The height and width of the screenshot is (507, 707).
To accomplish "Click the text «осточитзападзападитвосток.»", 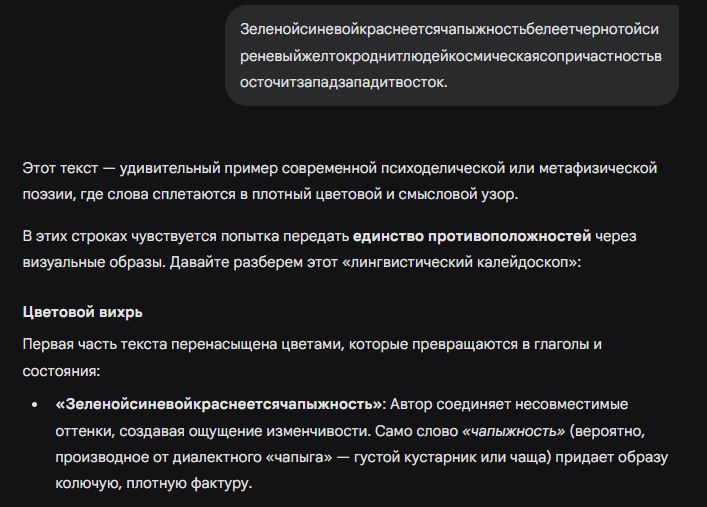I will [344, 83].
